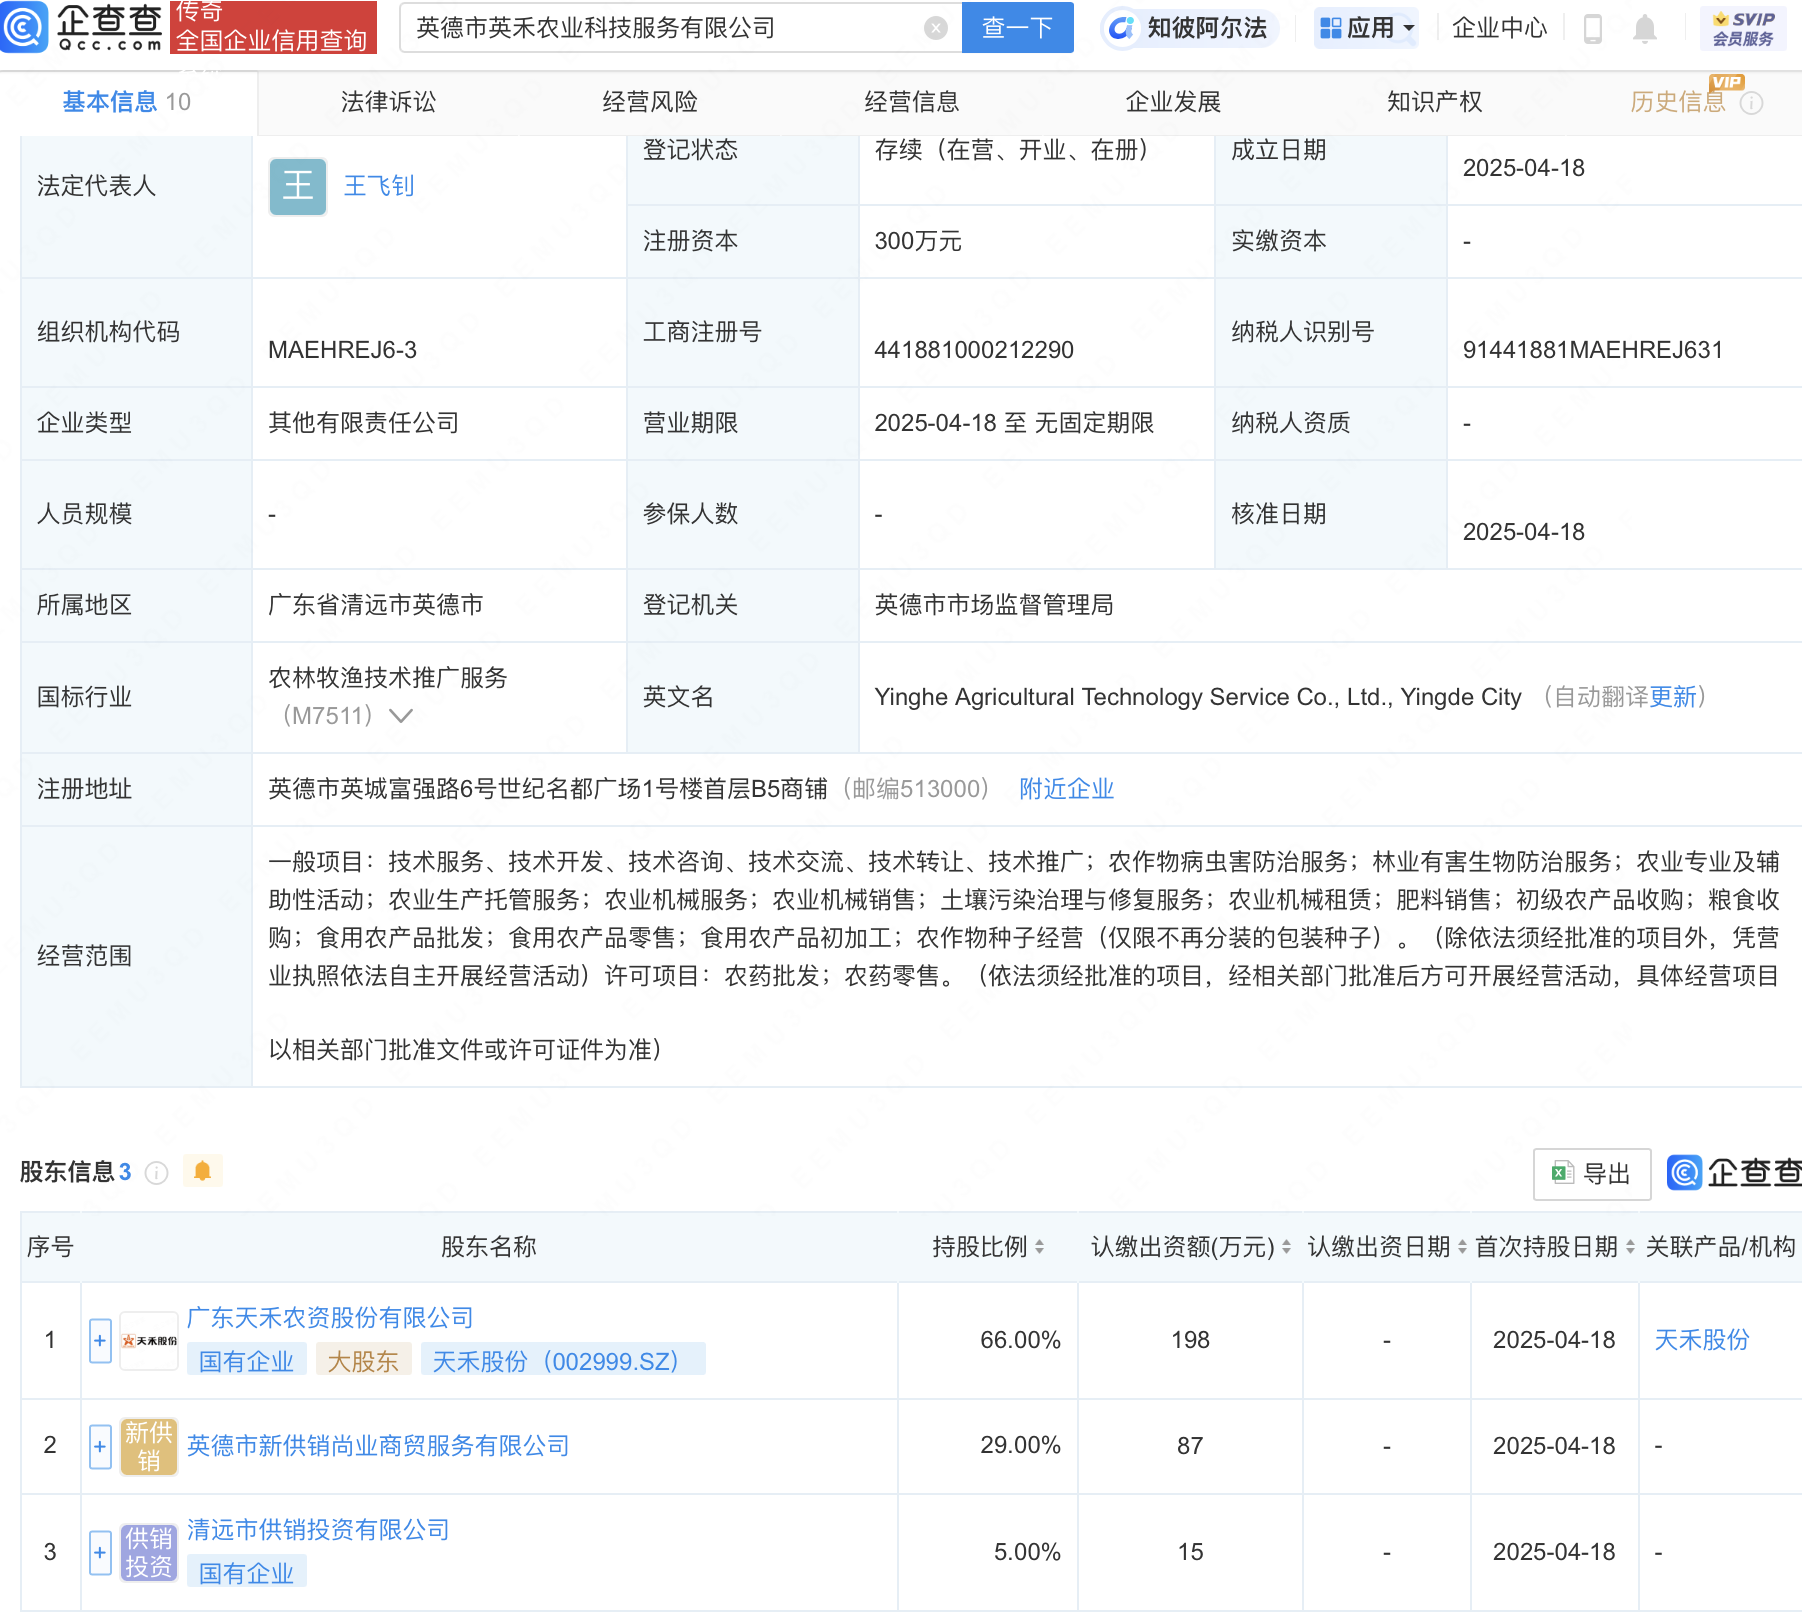This screenshot has width=1802, height=1624.
Task: Switch to 经营信息 tab
Action: click(912, 102)
